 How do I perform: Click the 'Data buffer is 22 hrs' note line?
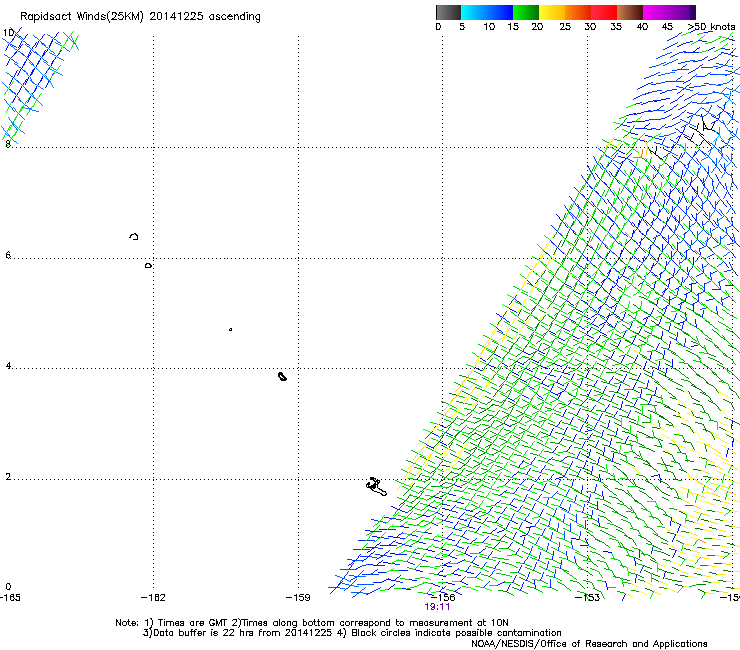pos(352,633)
